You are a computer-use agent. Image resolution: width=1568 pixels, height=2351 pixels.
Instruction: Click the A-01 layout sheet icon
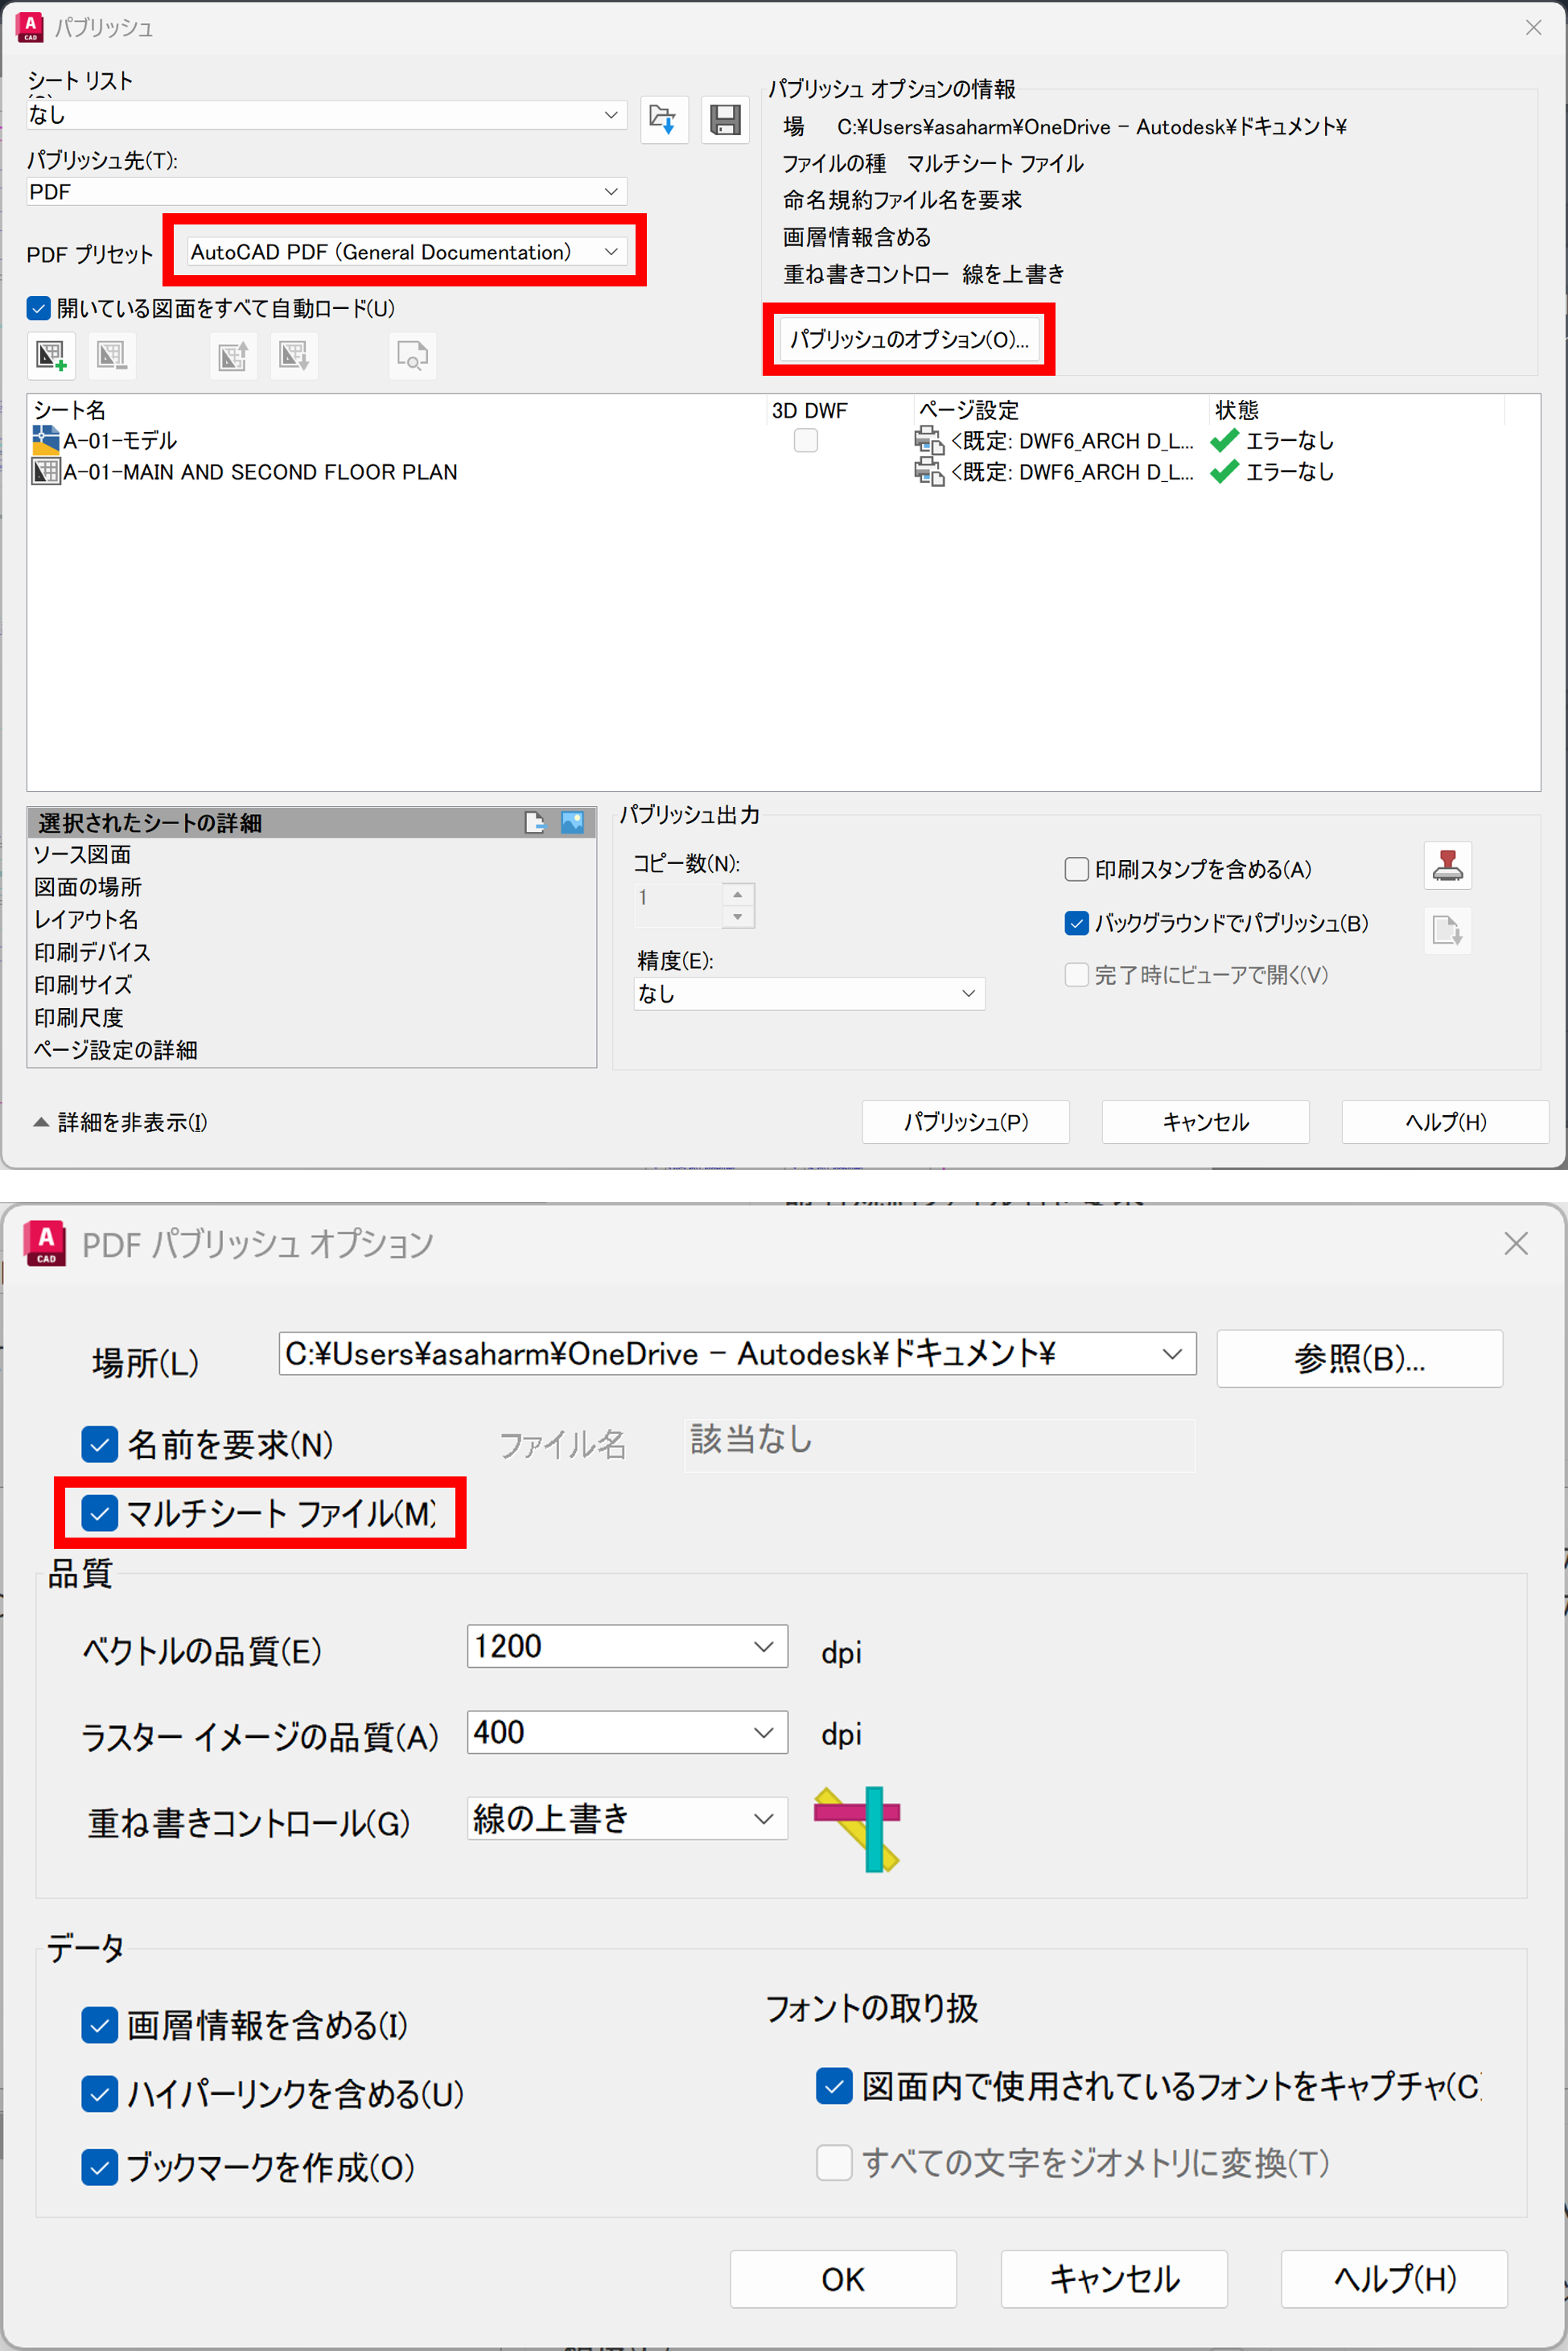46,472
